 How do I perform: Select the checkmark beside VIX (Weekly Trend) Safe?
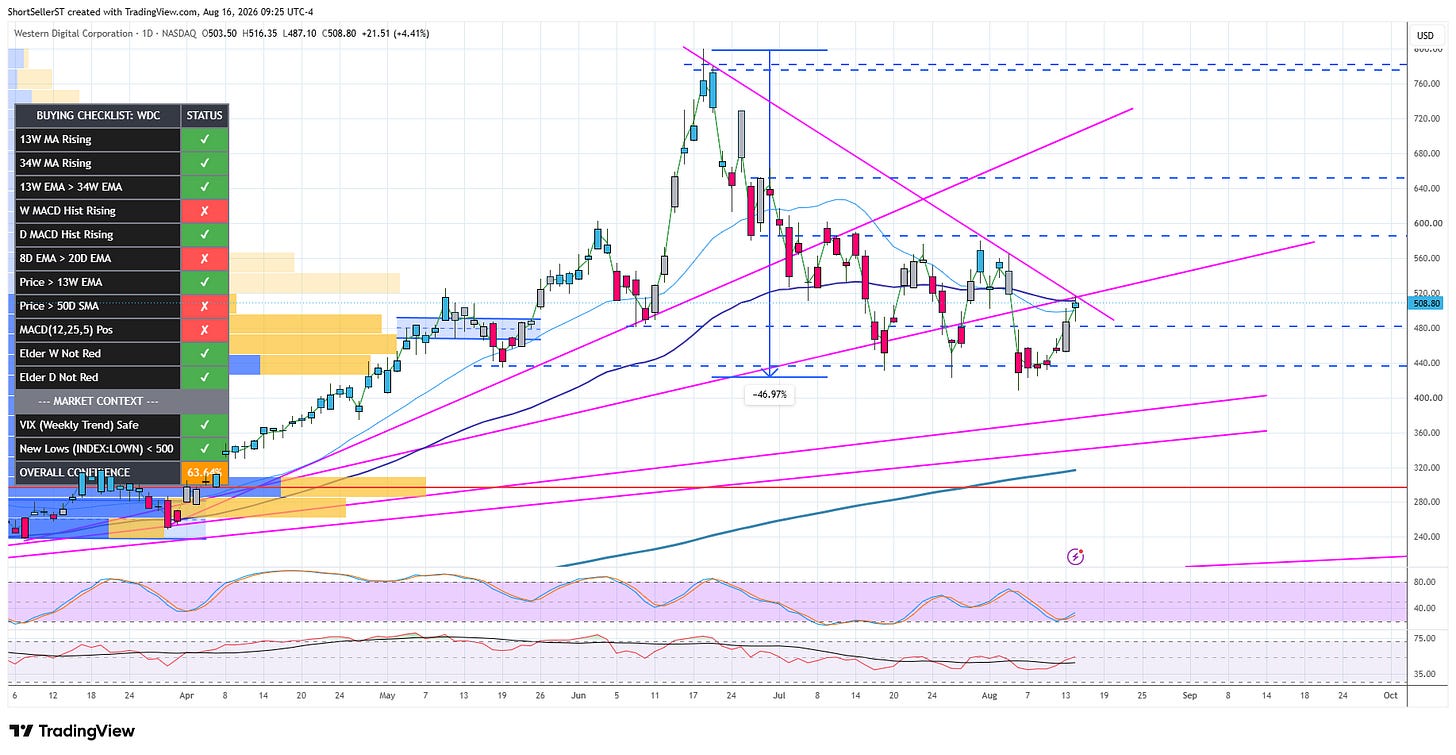tap(205, 425)
